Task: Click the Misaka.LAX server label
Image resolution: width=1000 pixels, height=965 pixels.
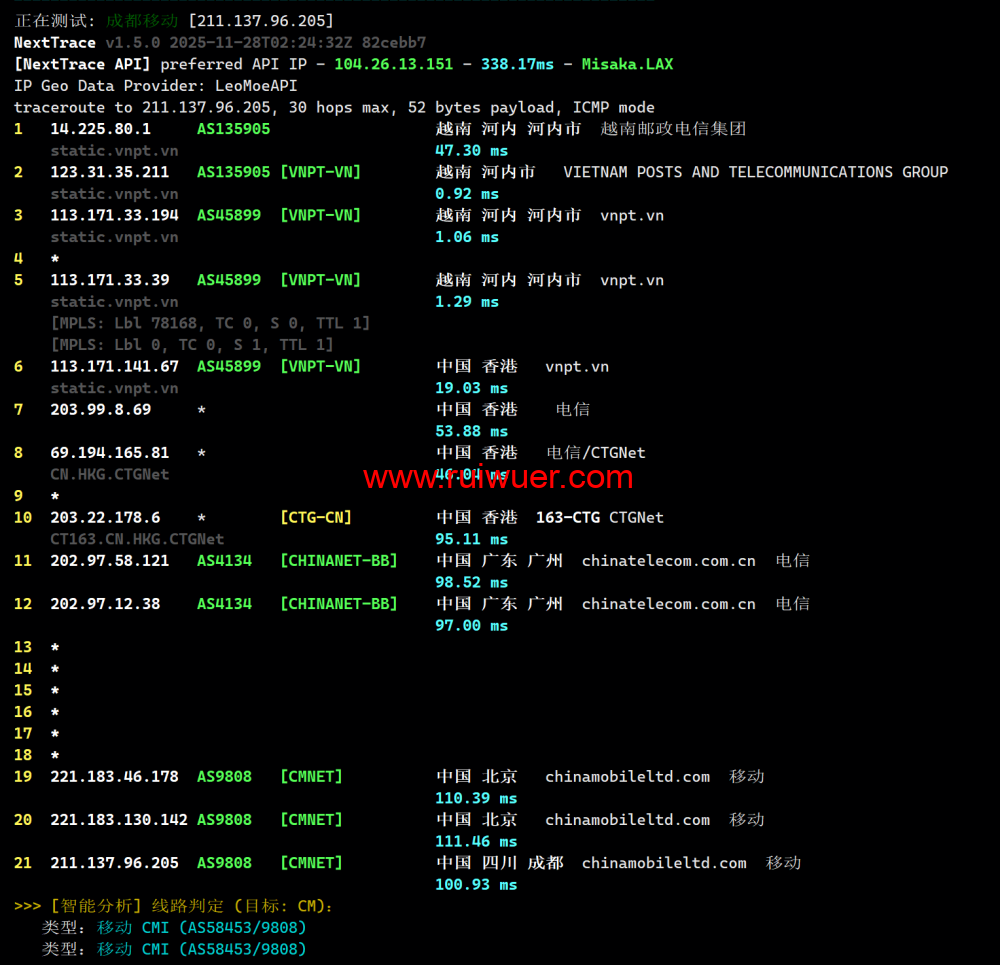Action: [627, 64]
